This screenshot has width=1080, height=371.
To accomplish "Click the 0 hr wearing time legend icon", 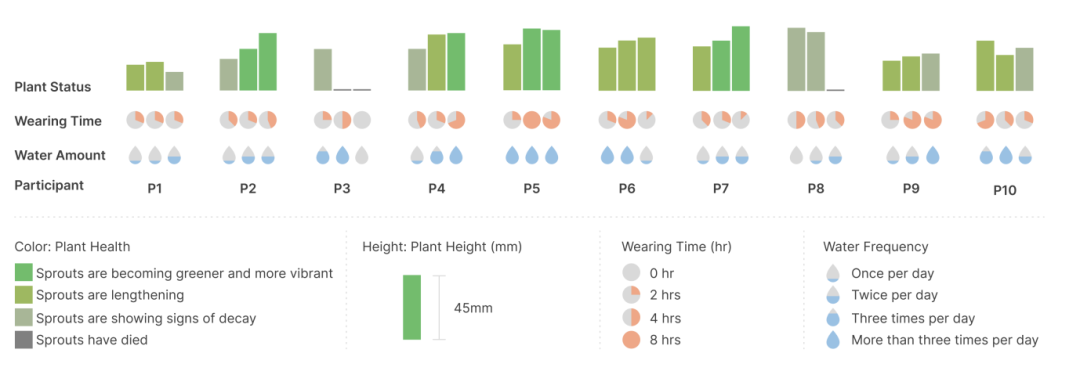I will pos(631,273).
